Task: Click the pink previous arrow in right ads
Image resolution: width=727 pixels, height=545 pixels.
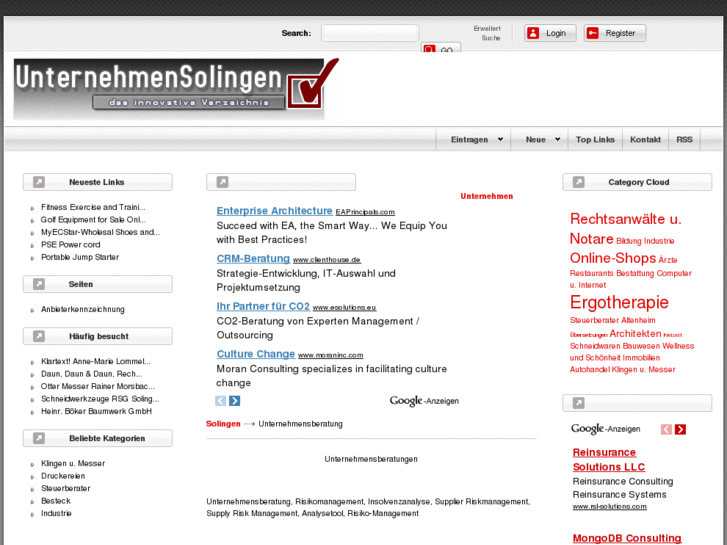Action: click(x=666, y=430)
